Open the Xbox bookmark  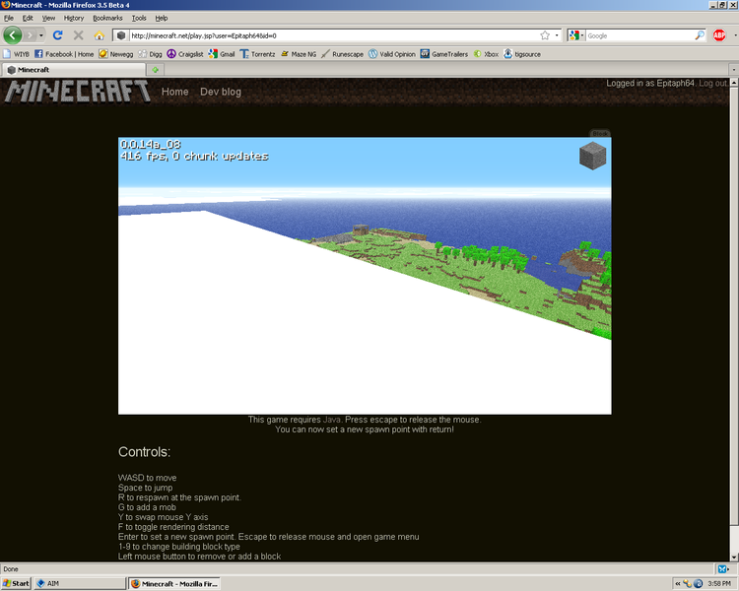486,54
